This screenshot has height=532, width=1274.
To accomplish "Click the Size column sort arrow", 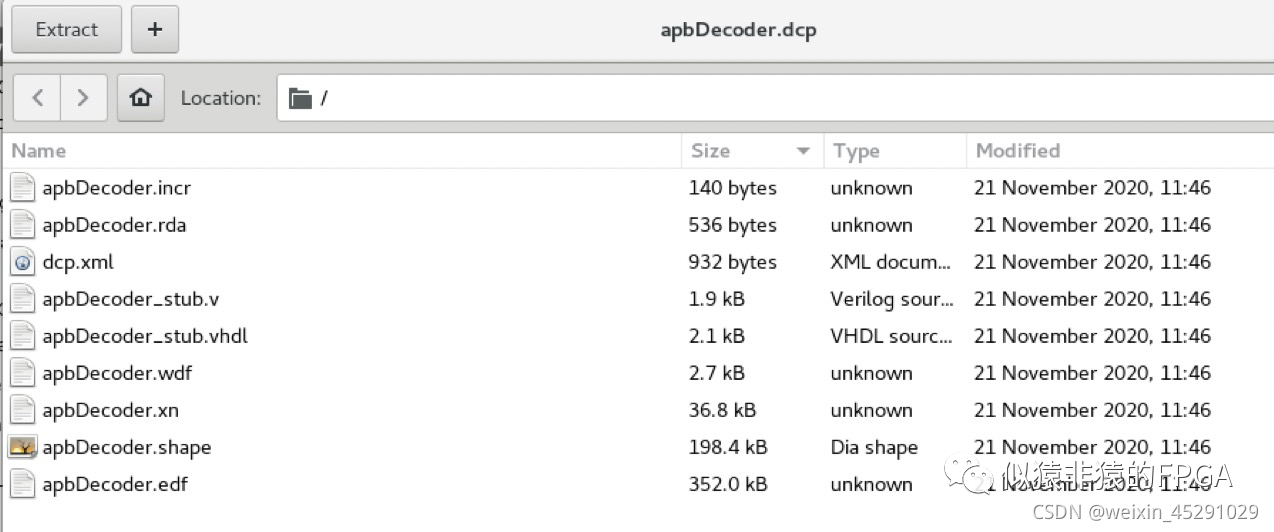I will 802,151.
